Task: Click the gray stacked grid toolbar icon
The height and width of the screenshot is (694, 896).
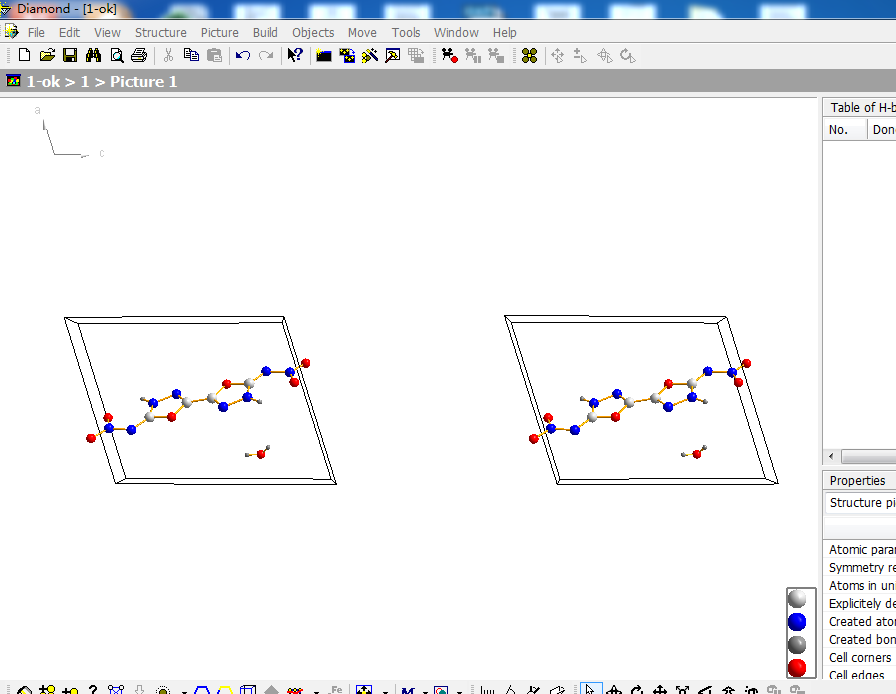Action: click(416, 55)
